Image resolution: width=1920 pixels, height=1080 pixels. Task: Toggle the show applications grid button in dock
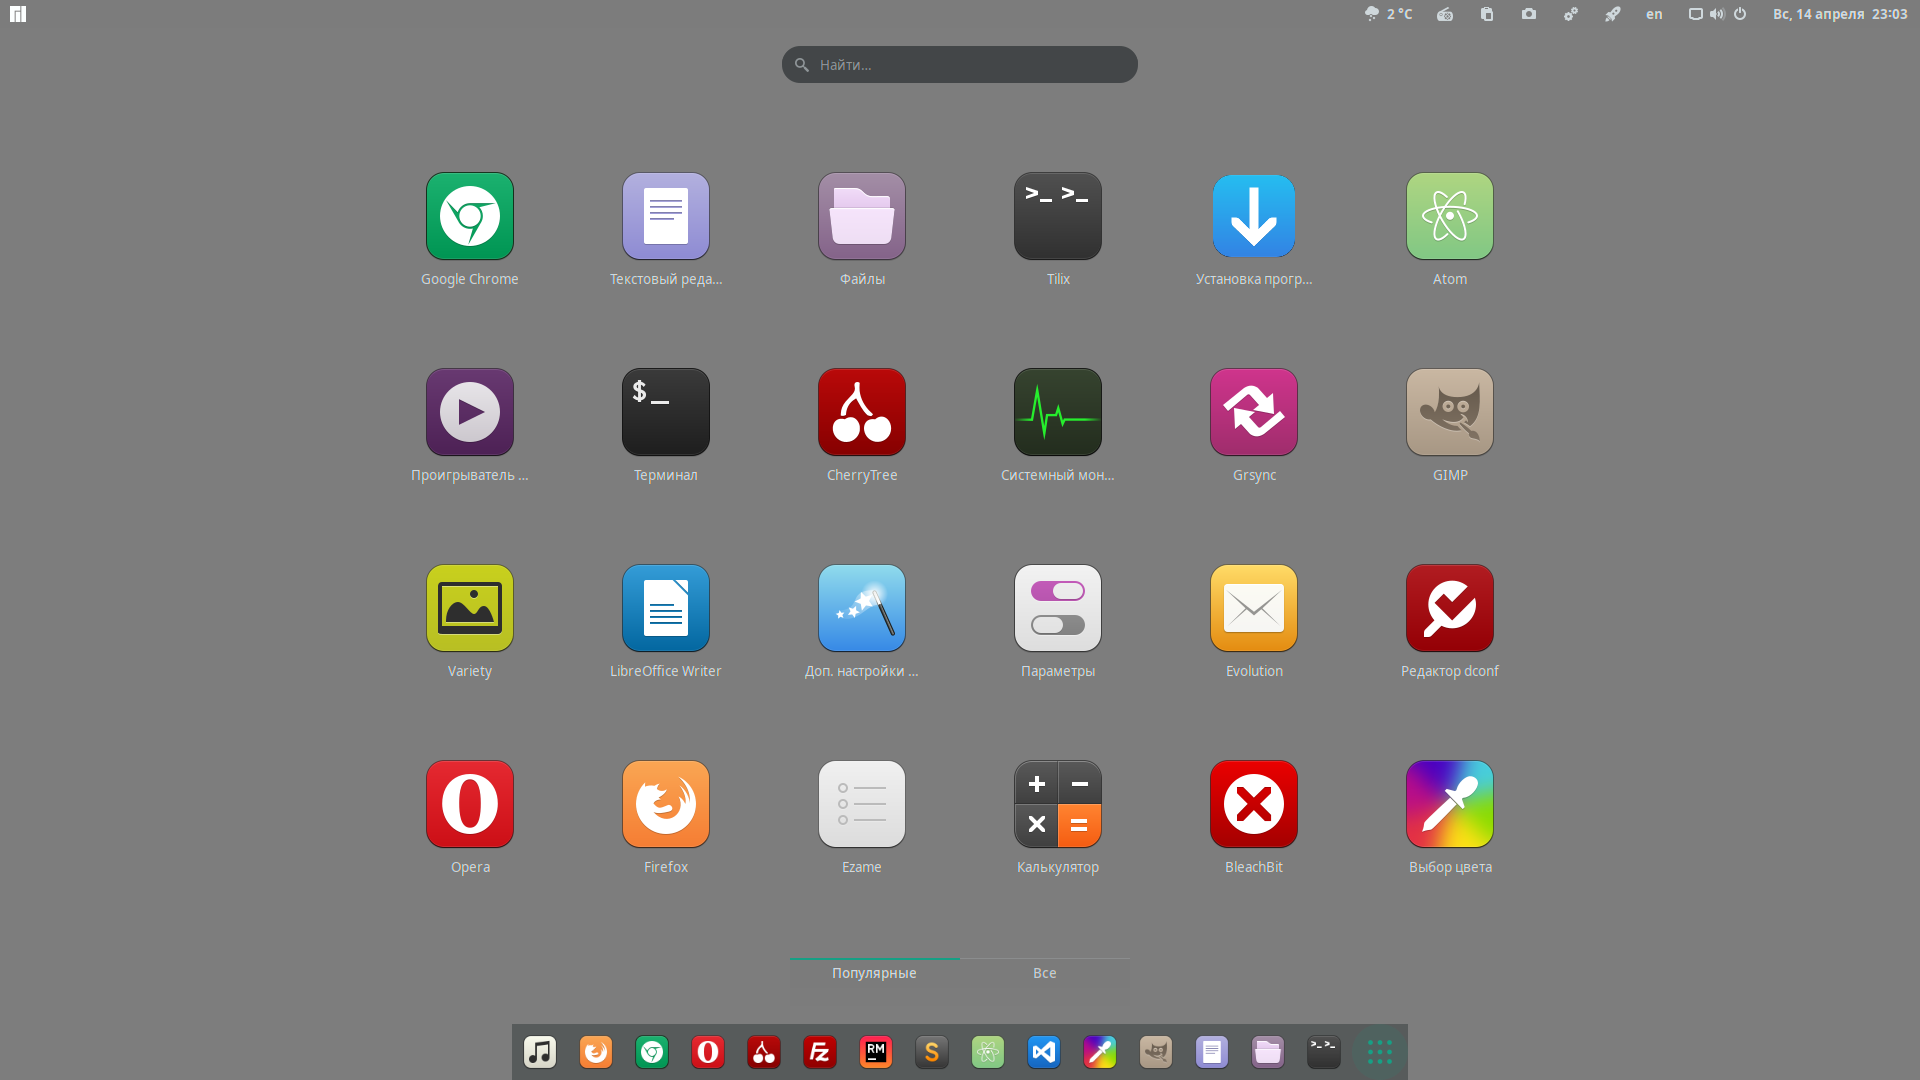(x=1380, y=1052)
